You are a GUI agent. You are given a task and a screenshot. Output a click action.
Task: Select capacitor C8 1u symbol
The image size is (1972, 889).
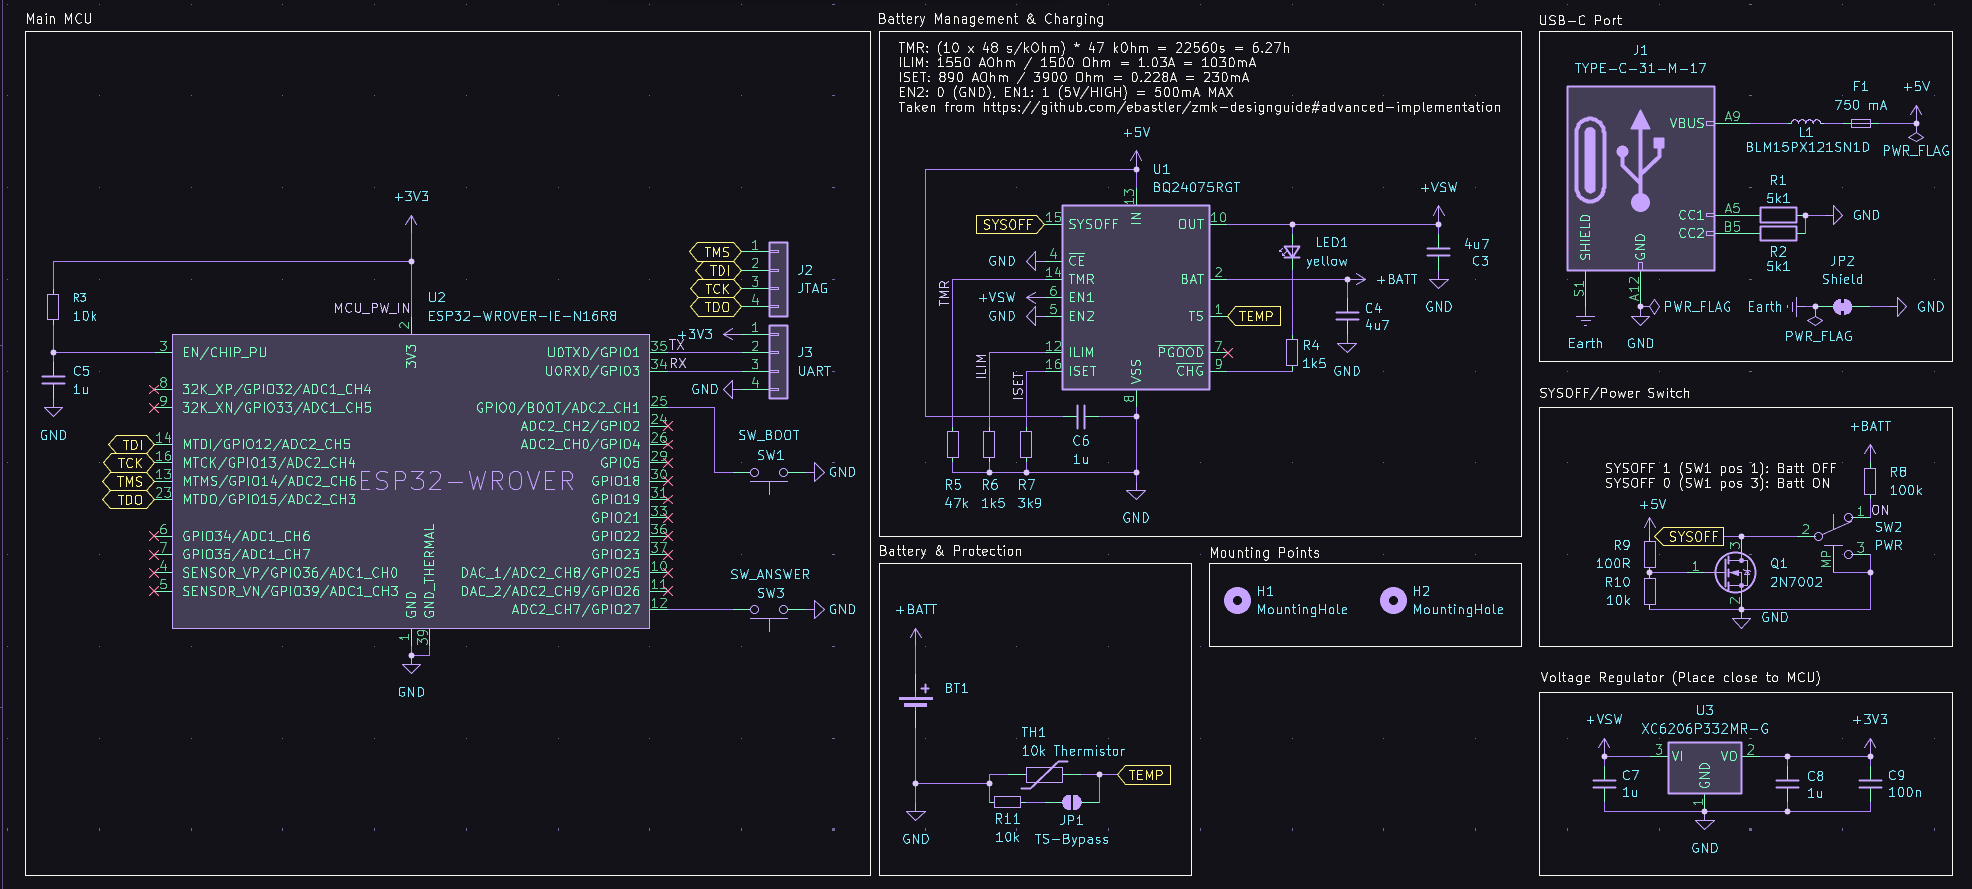pos(1787,783)
